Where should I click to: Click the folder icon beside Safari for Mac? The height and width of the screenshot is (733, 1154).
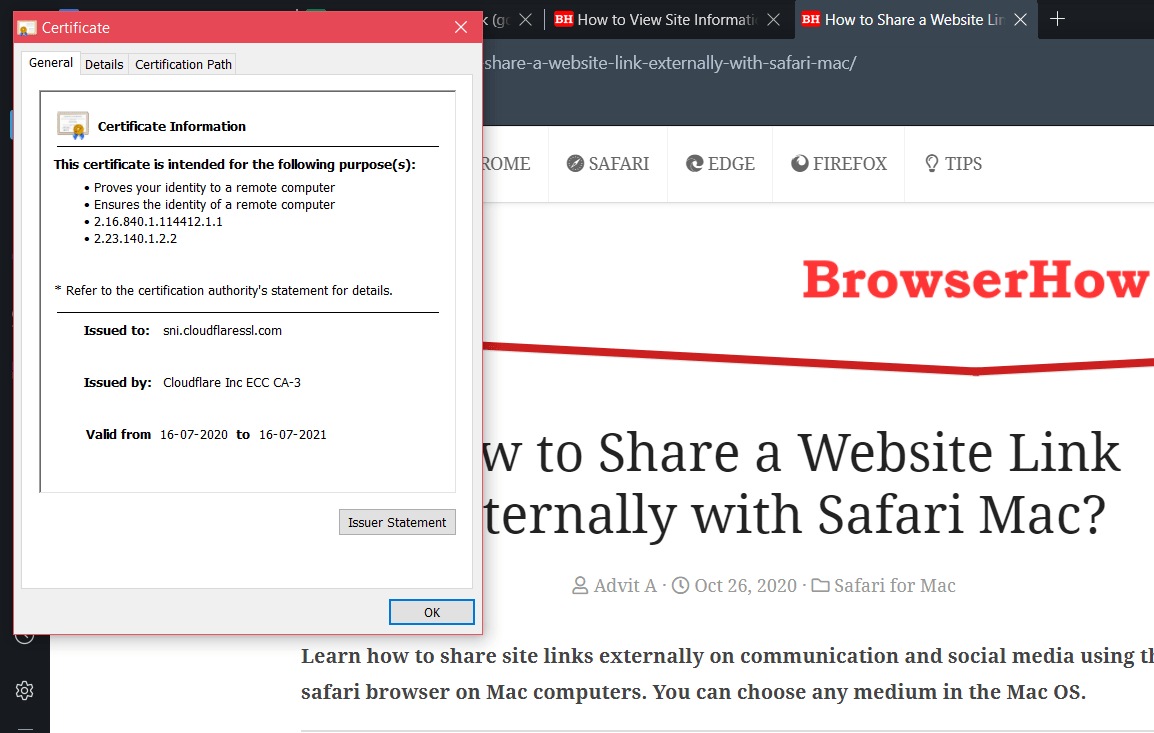[x=821, y=586]
